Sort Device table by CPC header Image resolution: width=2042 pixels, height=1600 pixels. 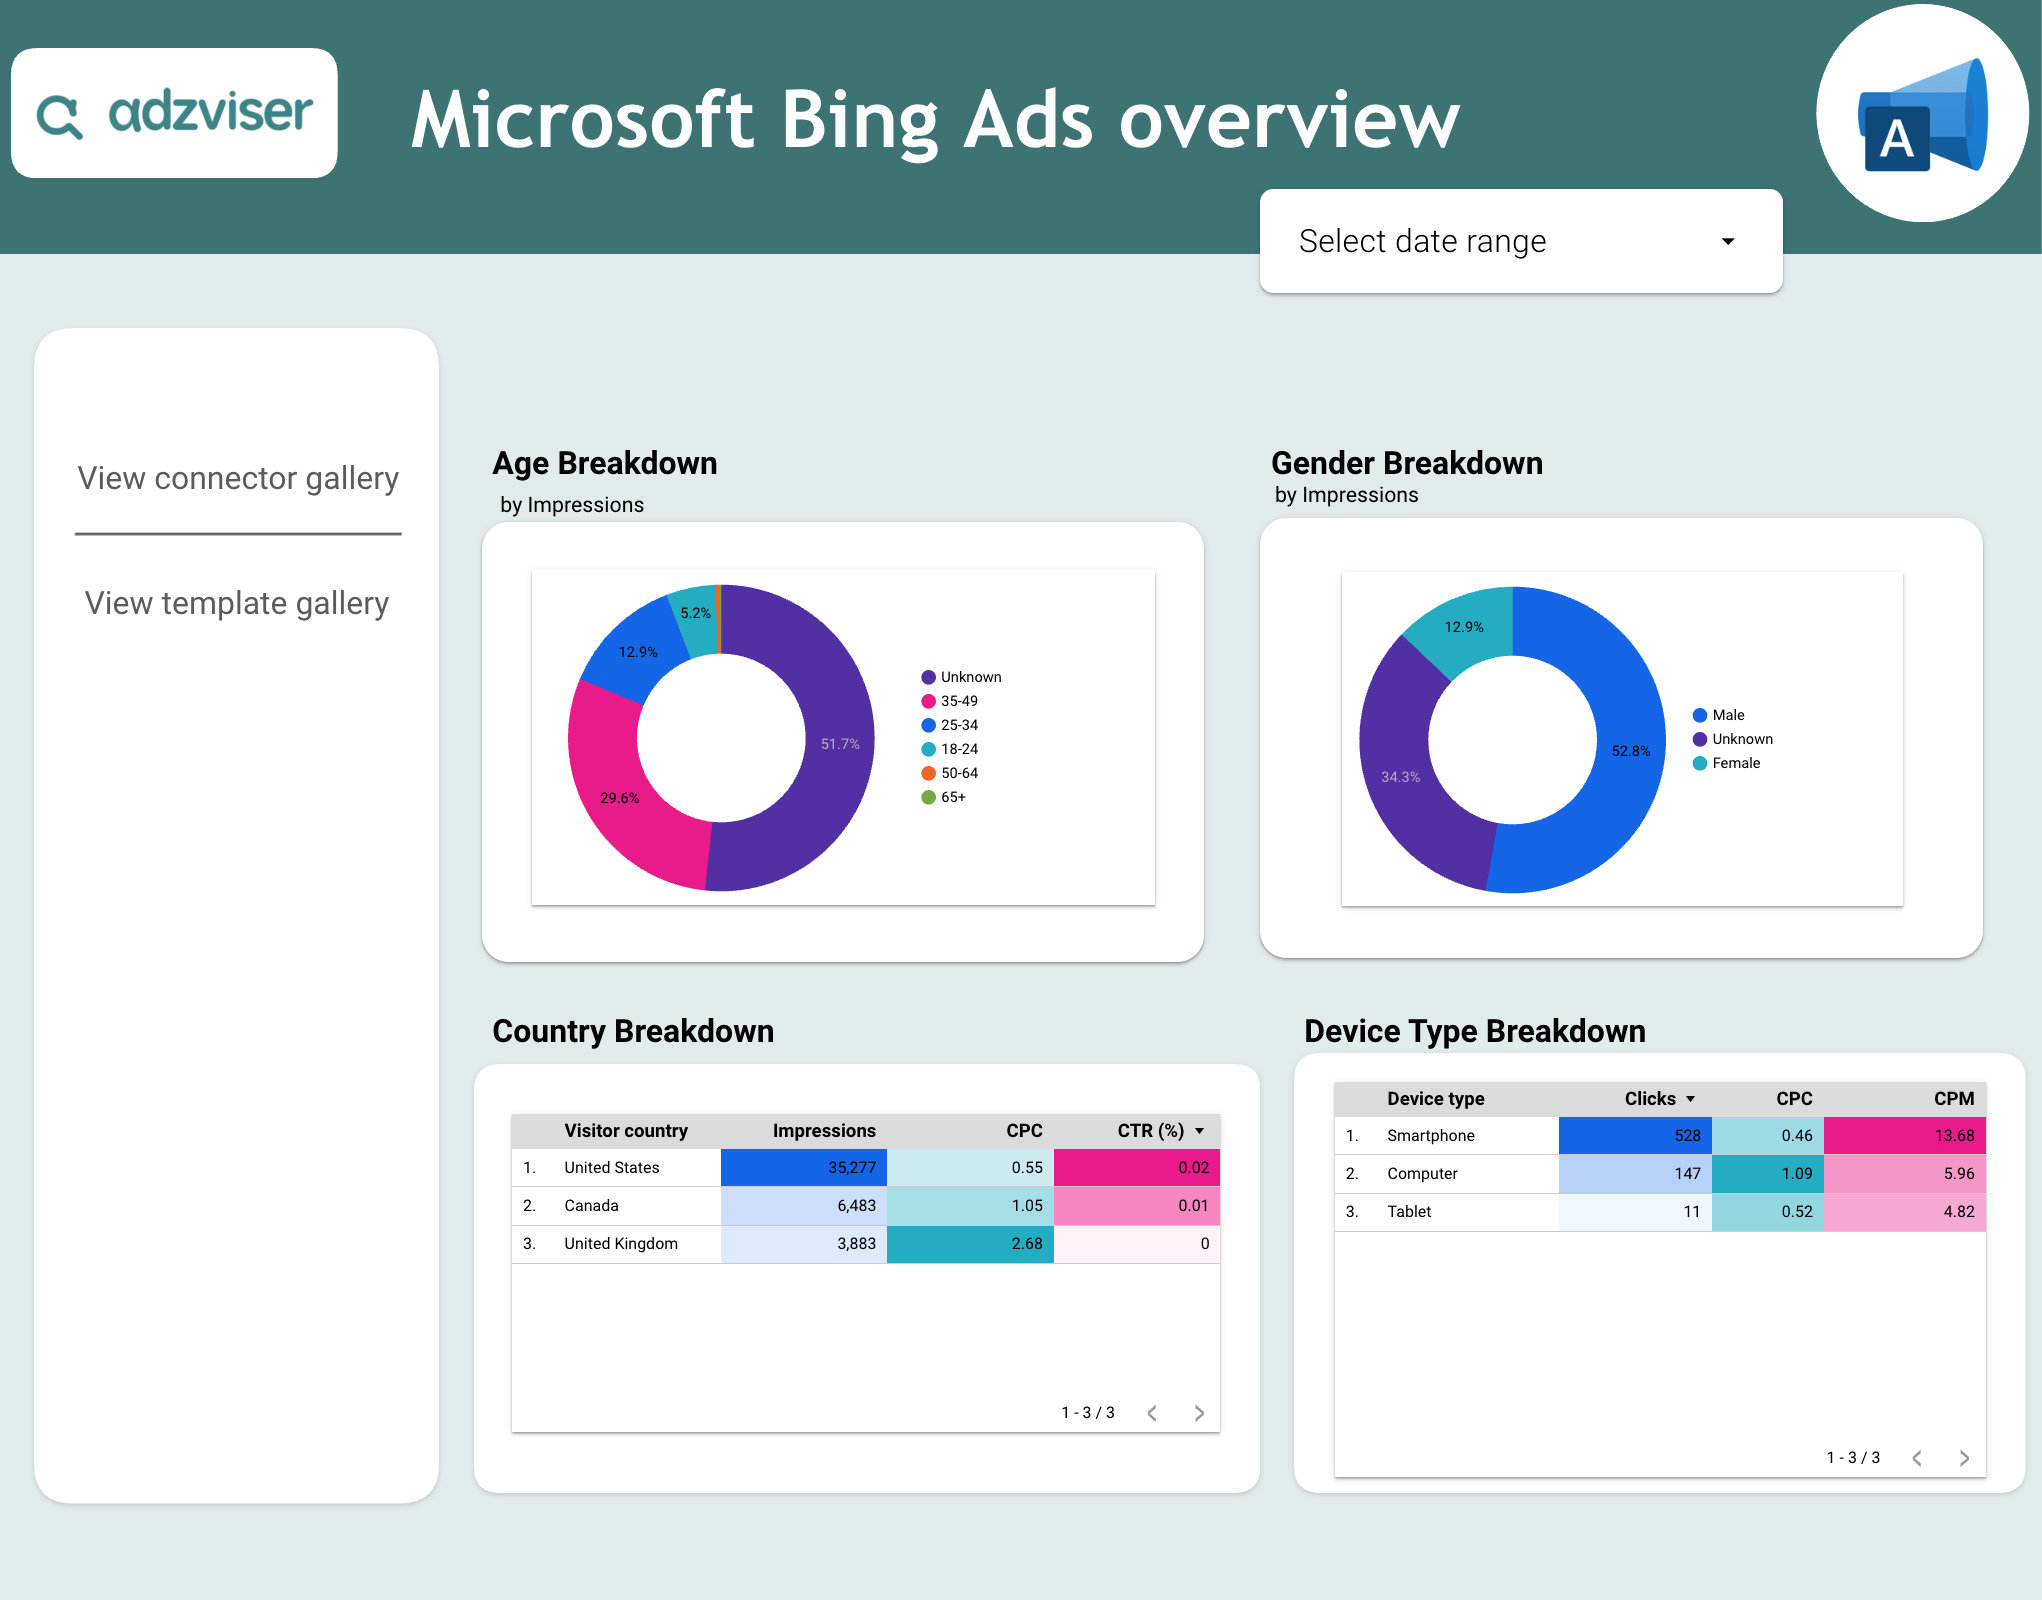click(1794, 1099)
